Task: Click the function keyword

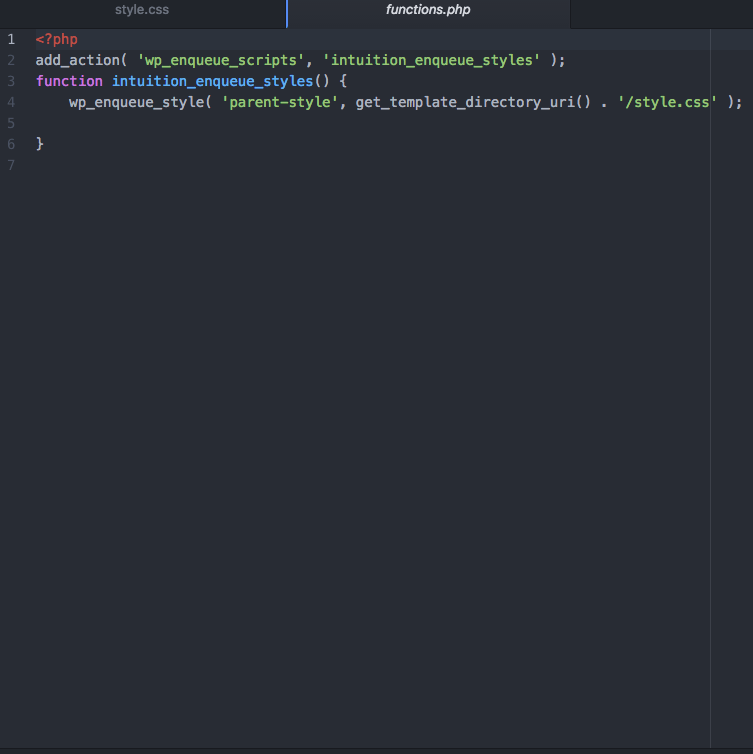Action: pyautogui.click(x=69, y=81)
